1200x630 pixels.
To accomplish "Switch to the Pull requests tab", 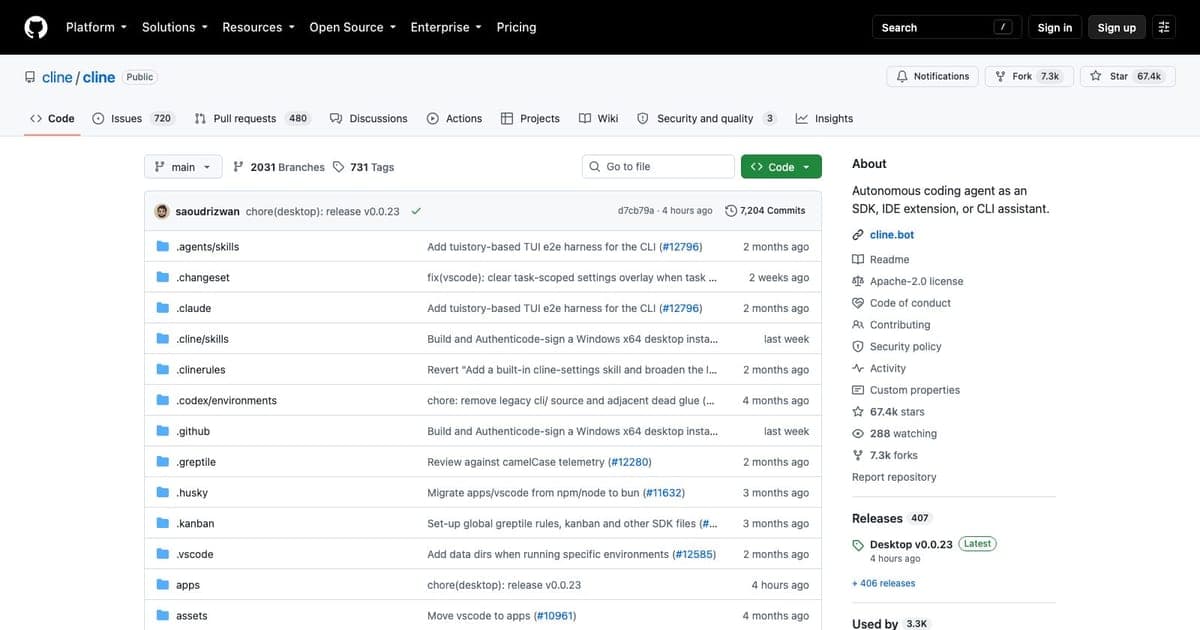I will 251,118.
